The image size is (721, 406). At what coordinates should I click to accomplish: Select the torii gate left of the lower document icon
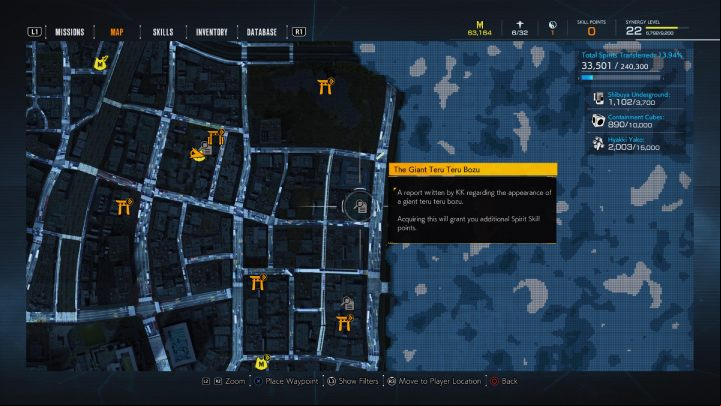click(x=258, y=282)
